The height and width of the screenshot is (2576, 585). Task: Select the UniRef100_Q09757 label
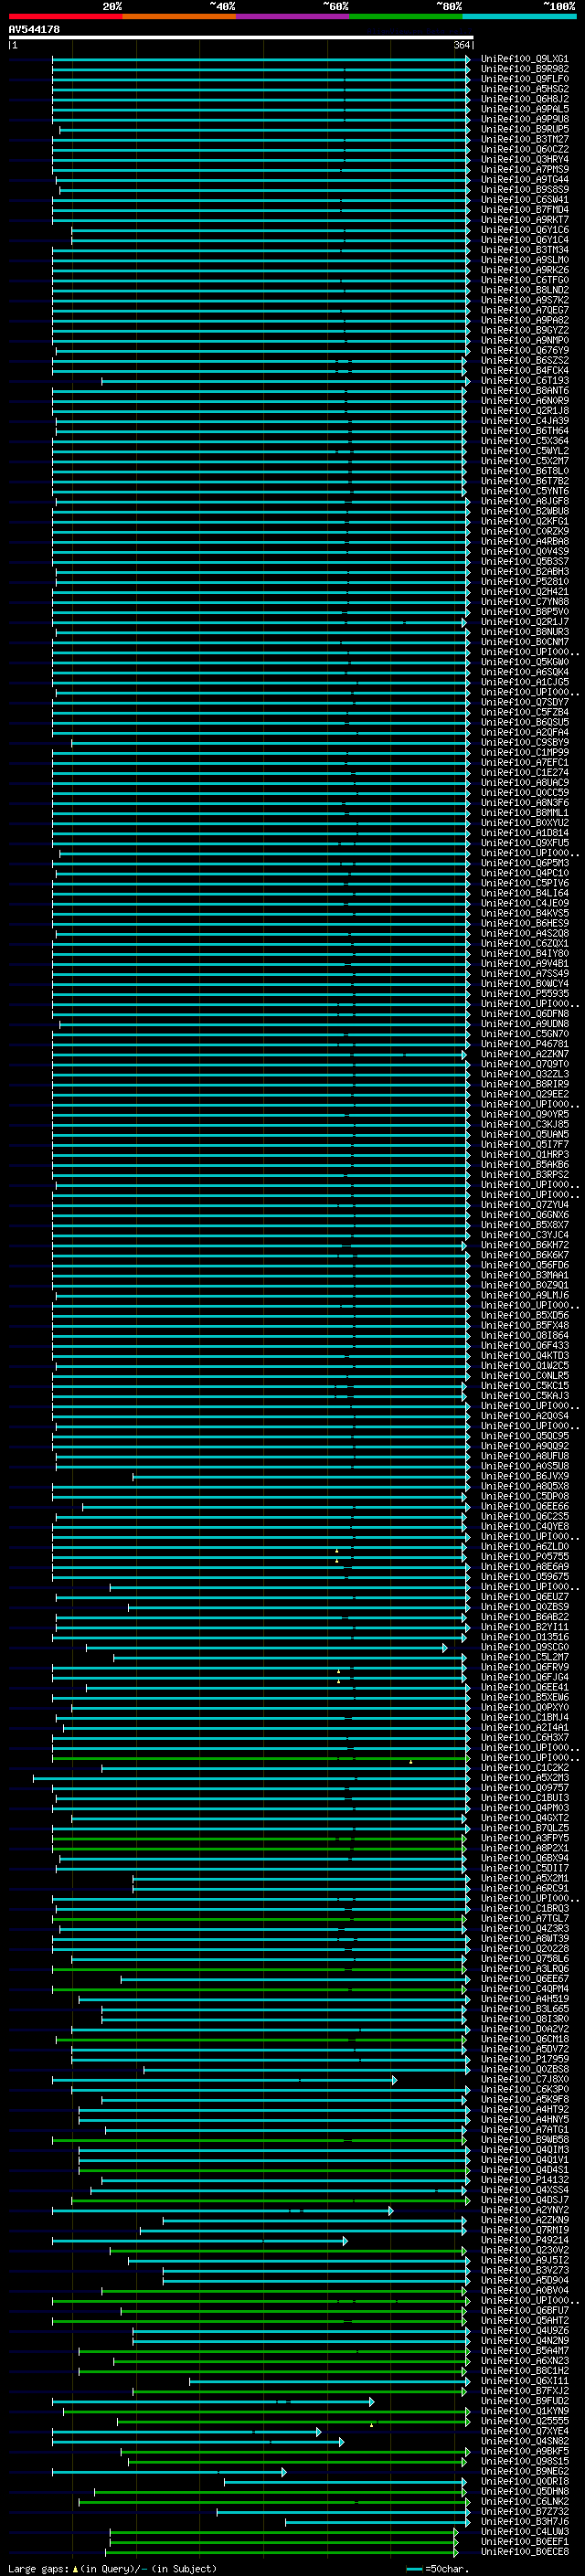(524, 1788)
